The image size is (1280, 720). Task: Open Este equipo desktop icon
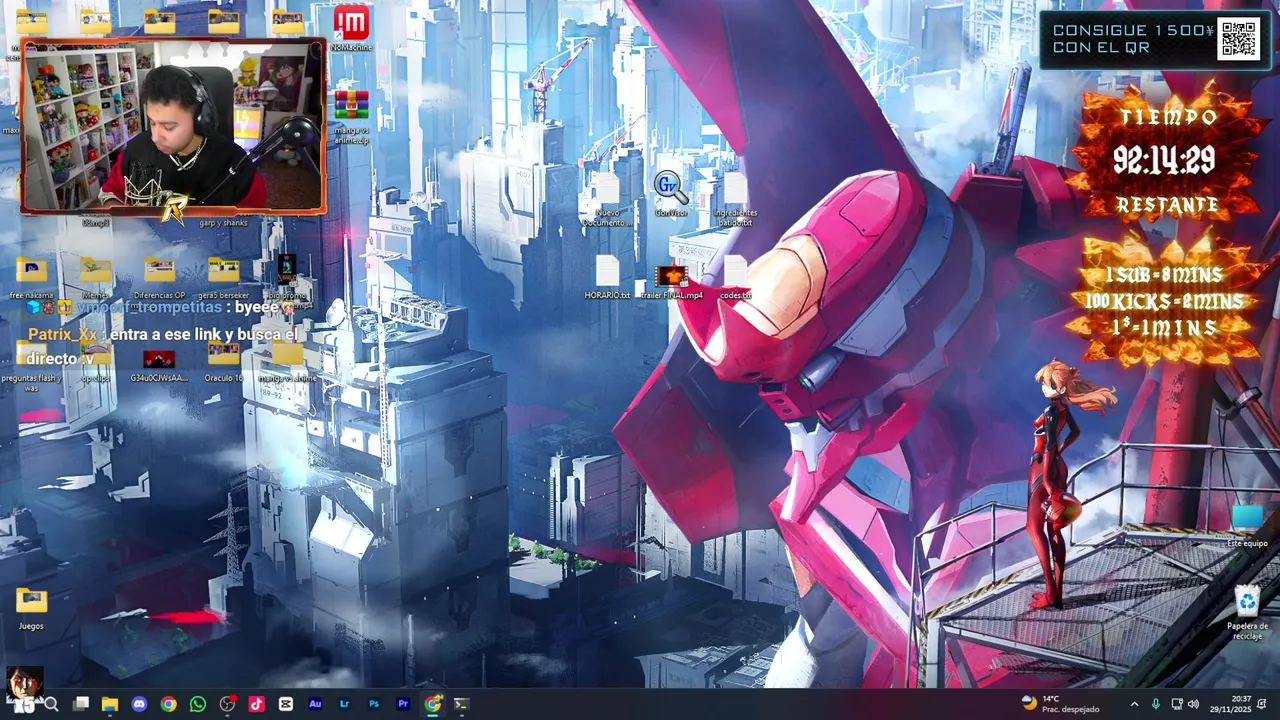coord(1247,525)
